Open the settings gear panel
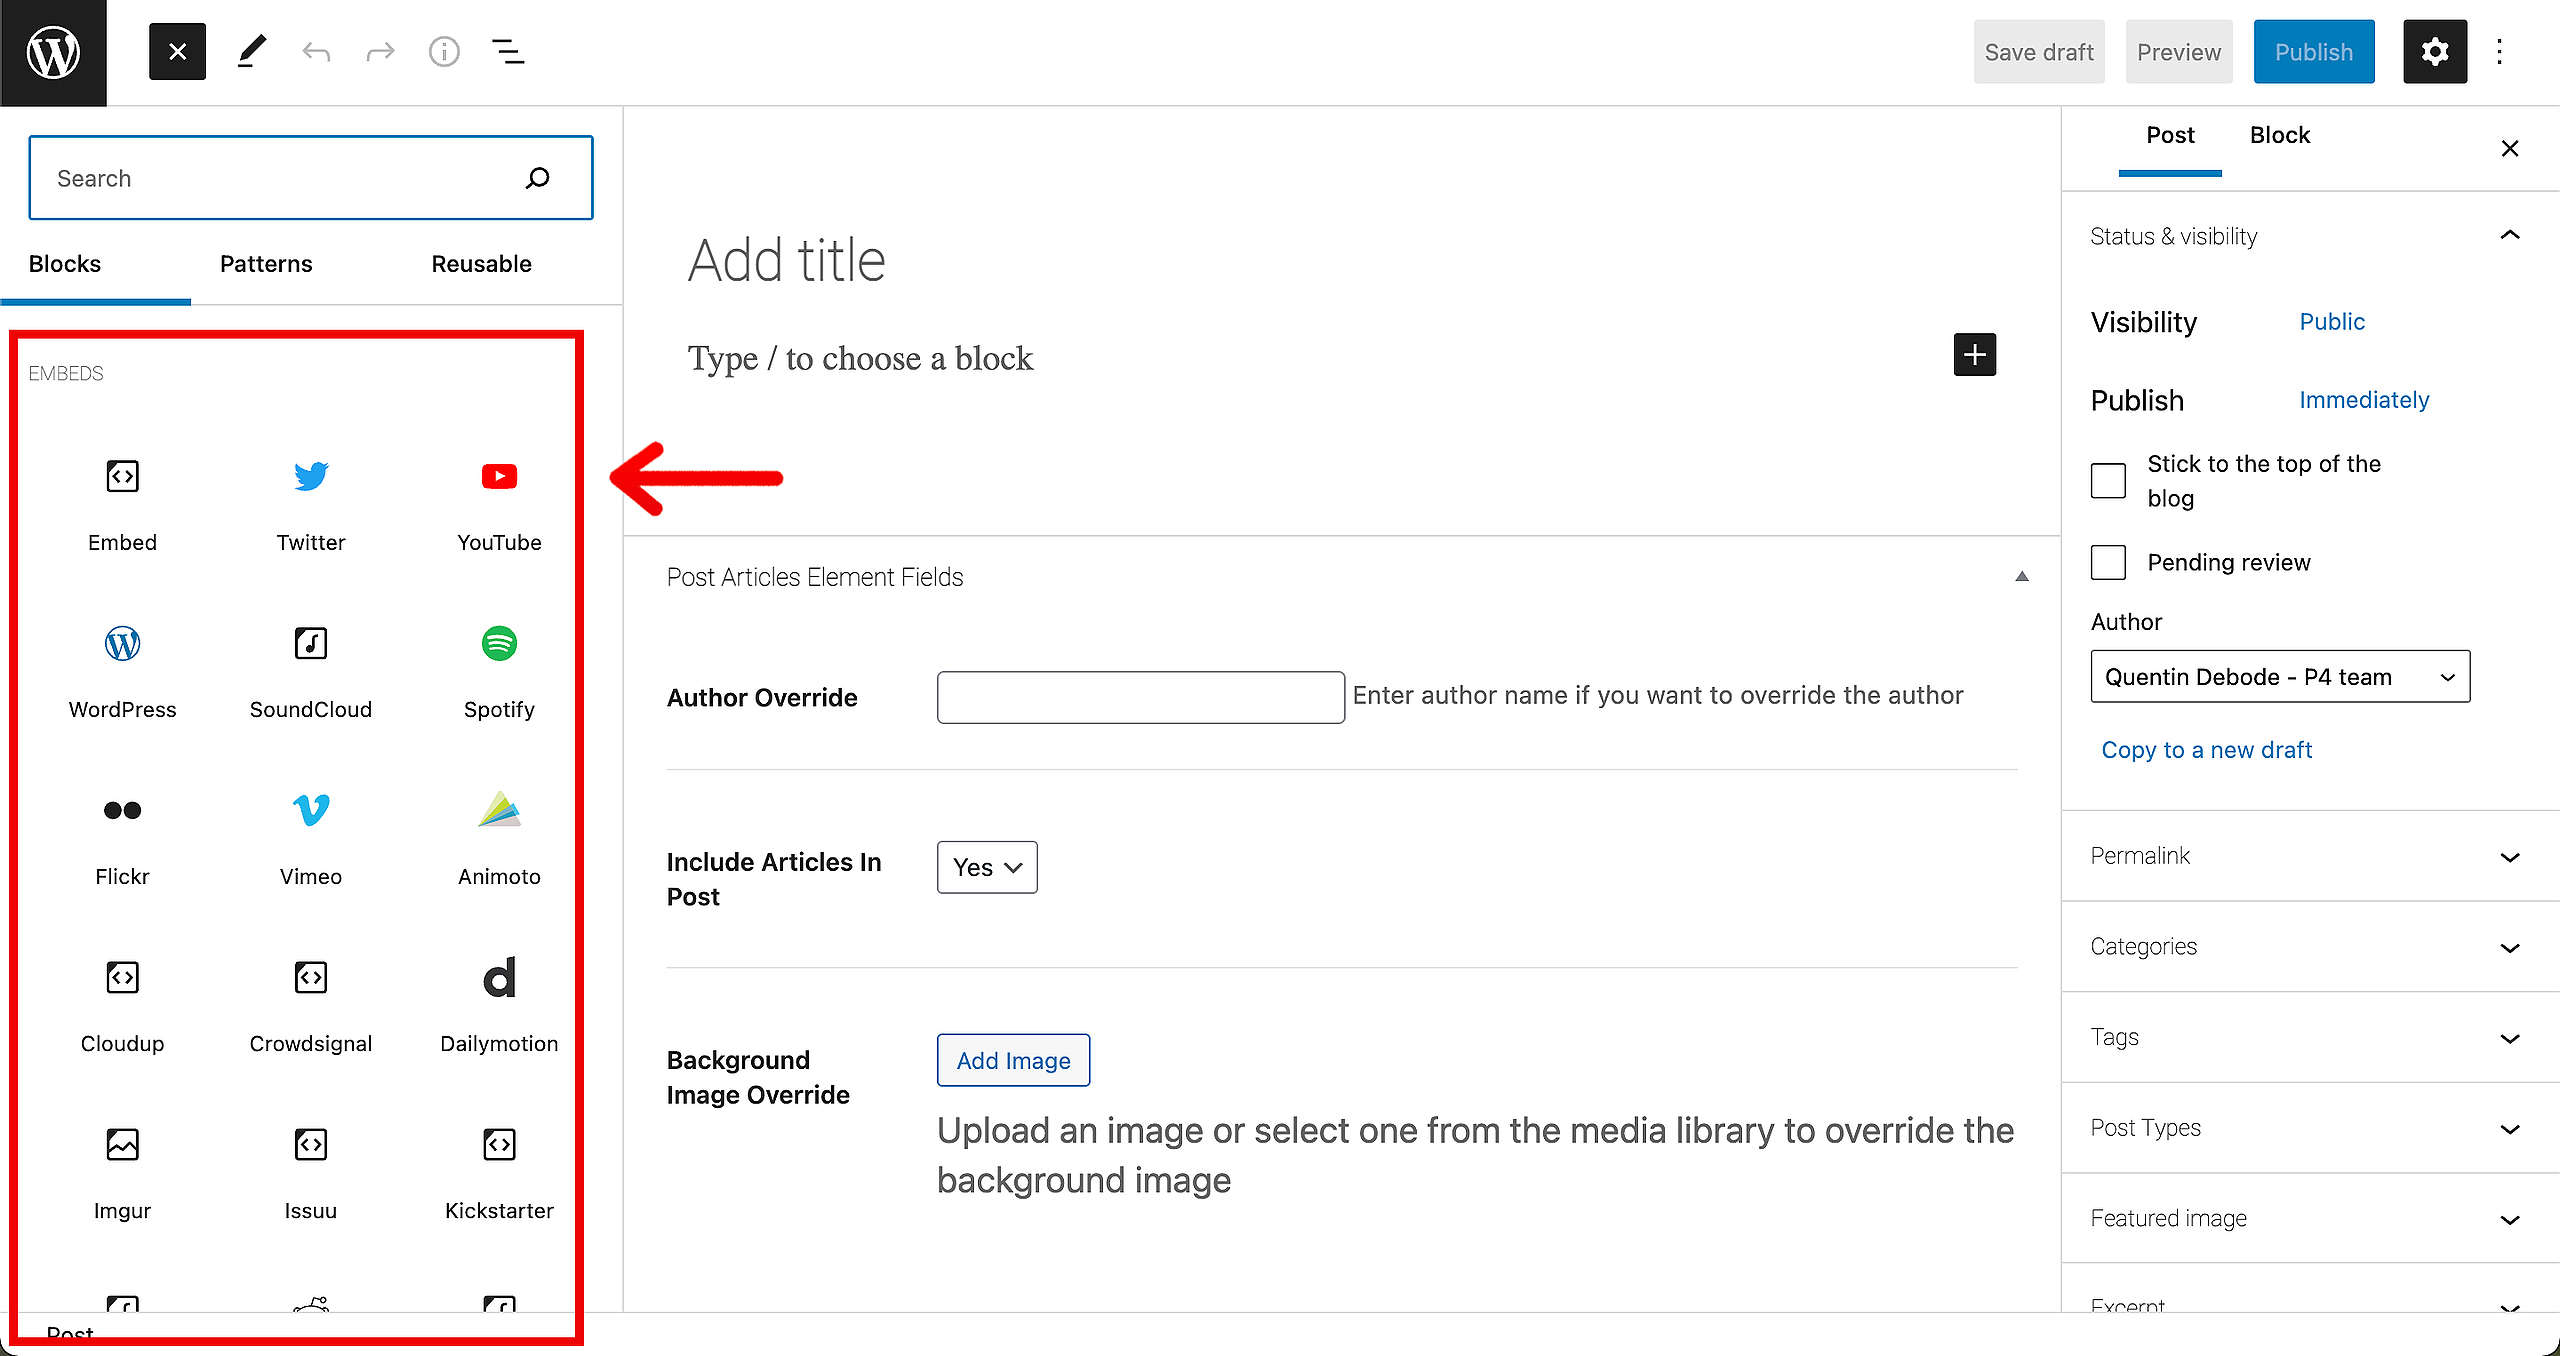The height and width of the screenshot is (1356, 2560). [2435, 52]
